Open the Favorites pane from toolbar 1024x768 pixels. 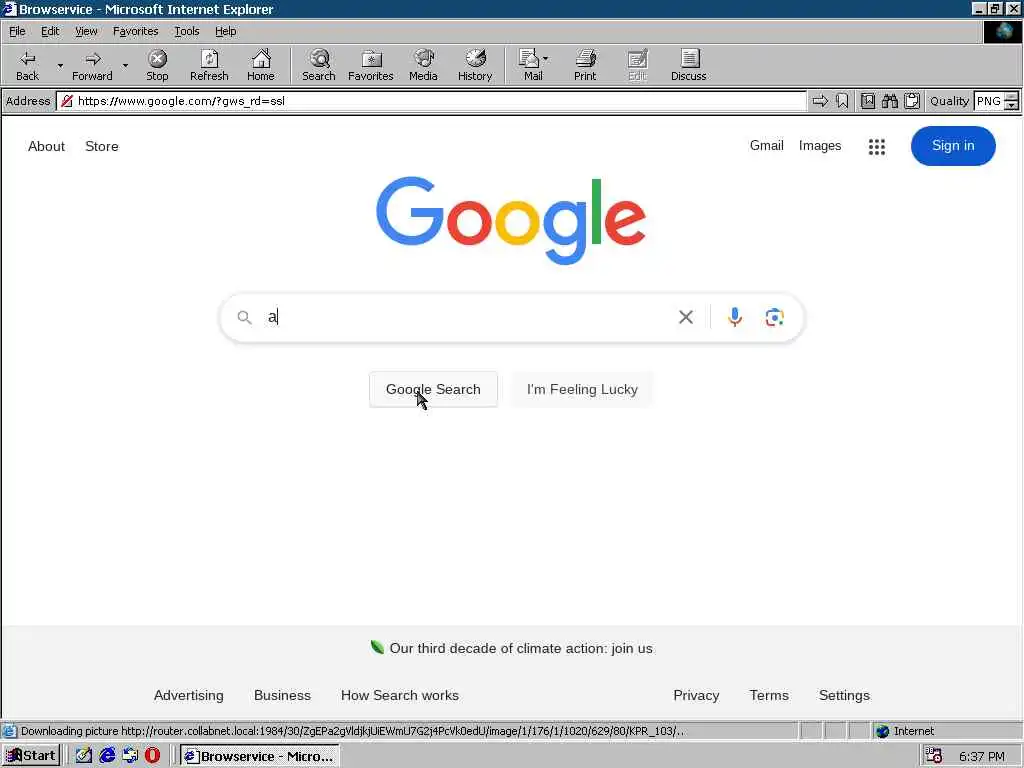pos(371,65)
